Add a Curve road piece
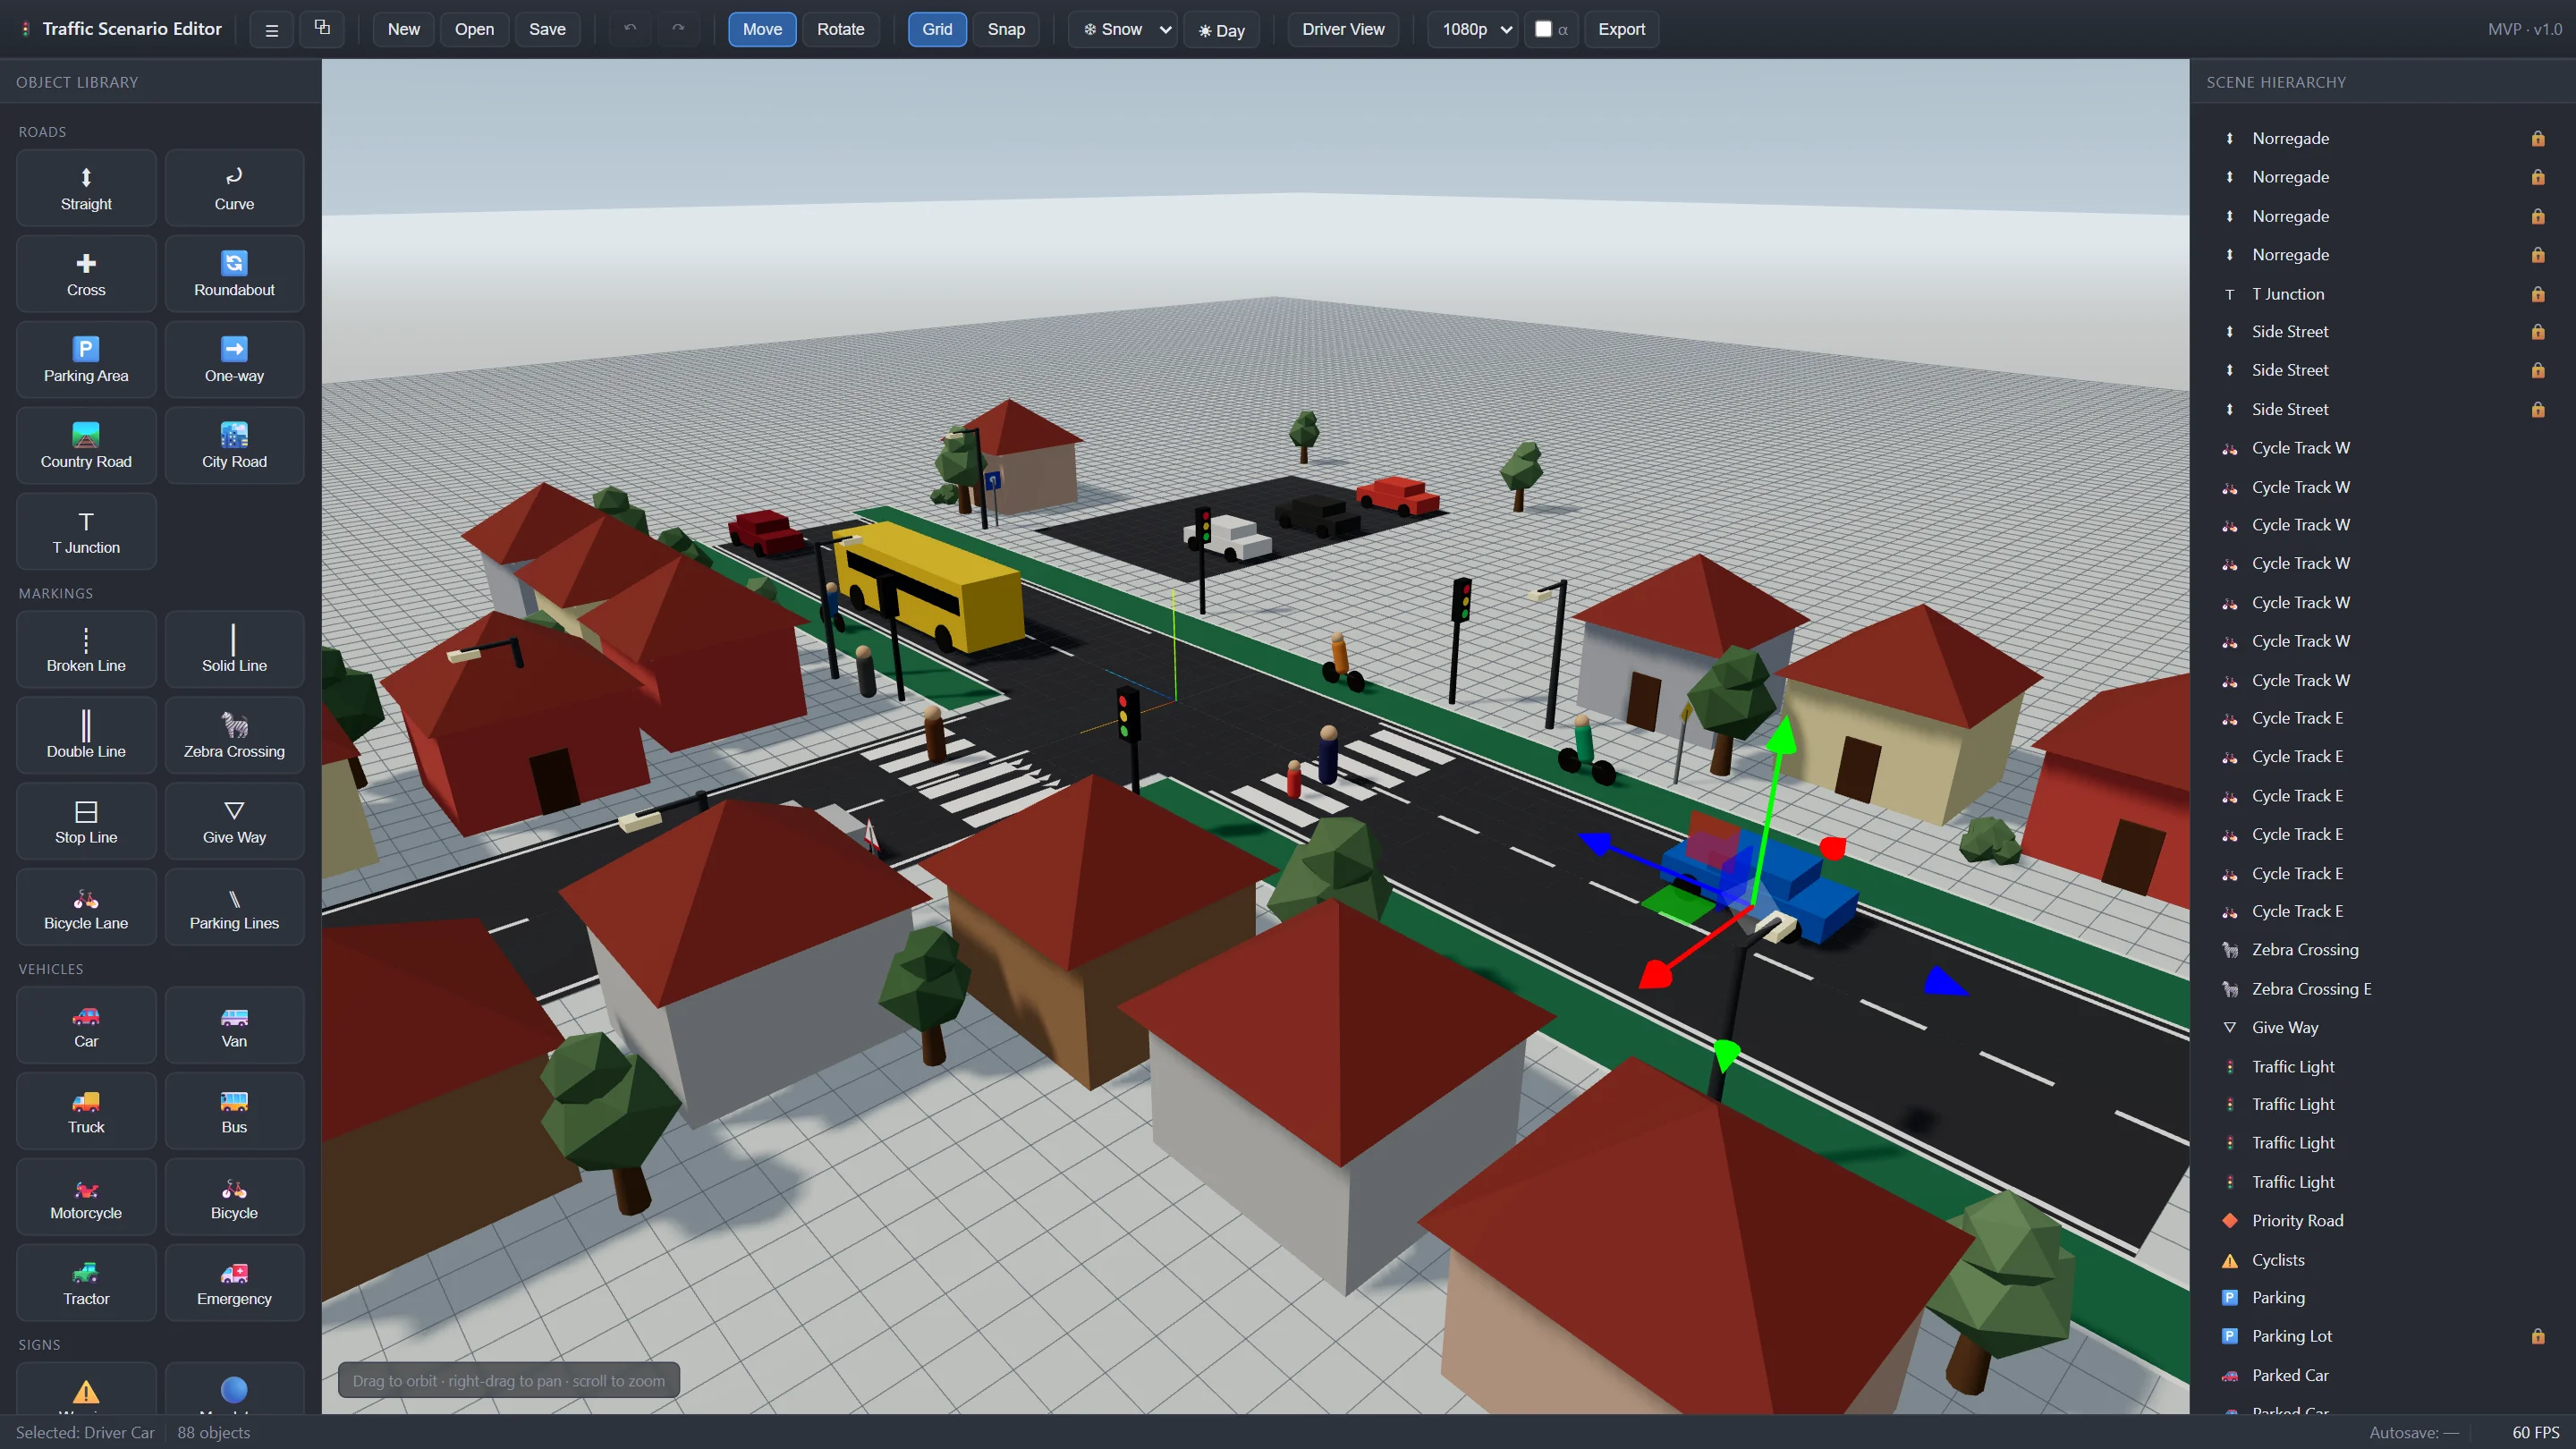The image size is (2576, 1449). coord(234,188)
